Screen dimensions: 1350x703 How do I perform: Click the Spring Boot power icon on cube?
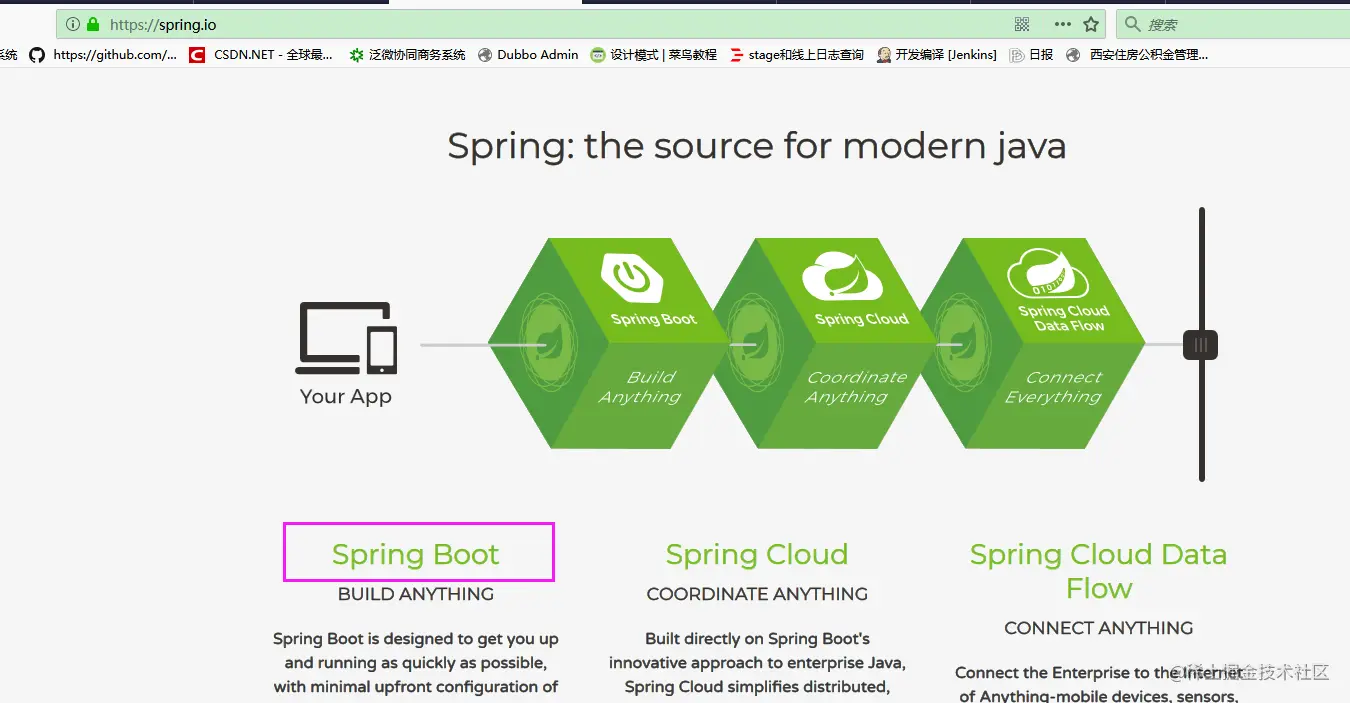point(631,276)
